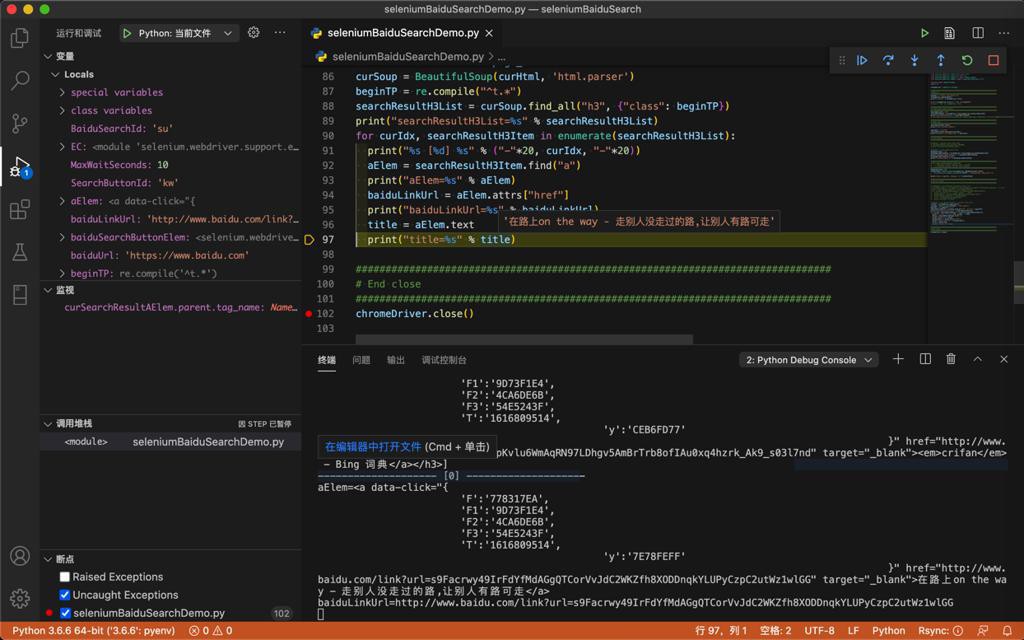Split the terminal panel
This screenshot has width=1024, height=640.
[x=925, y=359]
